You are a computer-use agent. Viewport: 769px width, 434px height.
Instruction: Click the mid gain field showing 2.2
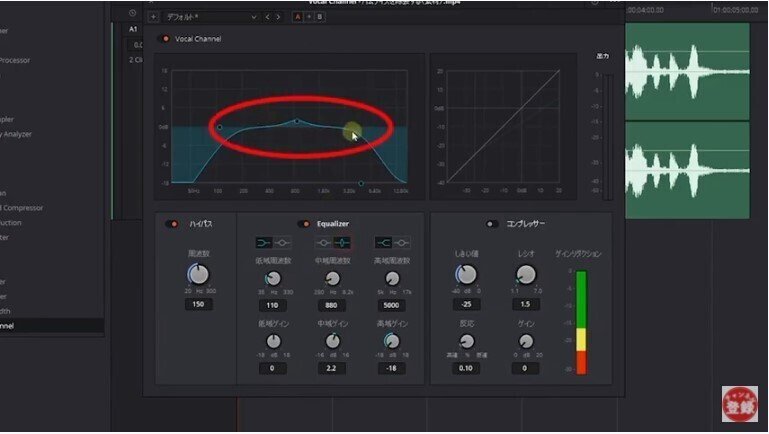[332, 368]
